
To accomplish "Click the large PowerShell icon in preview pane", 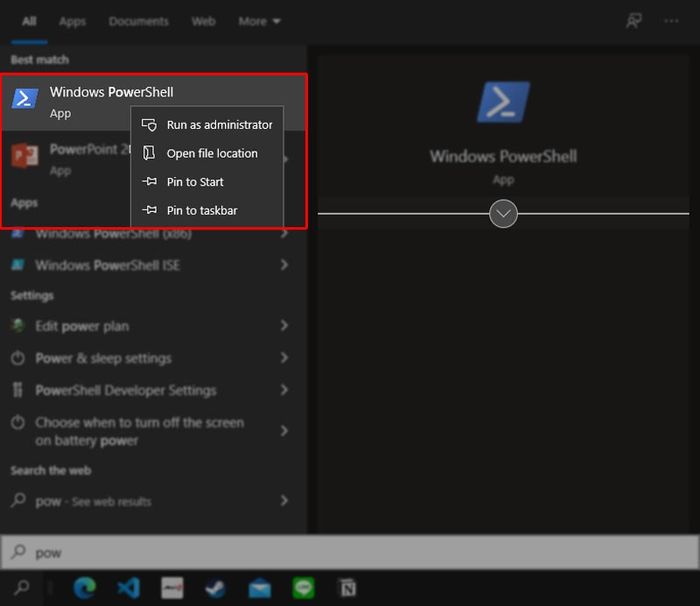I will pyautogui.click(x=503, y=102).
